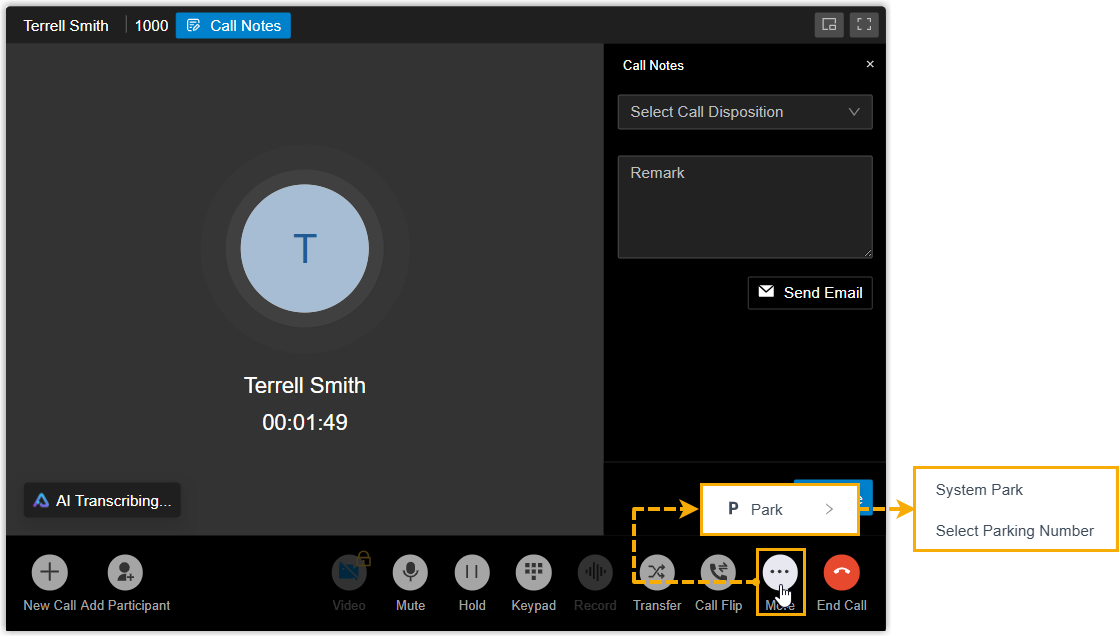Switch to picture-in-picture mini window

click(x=829, y=25)
